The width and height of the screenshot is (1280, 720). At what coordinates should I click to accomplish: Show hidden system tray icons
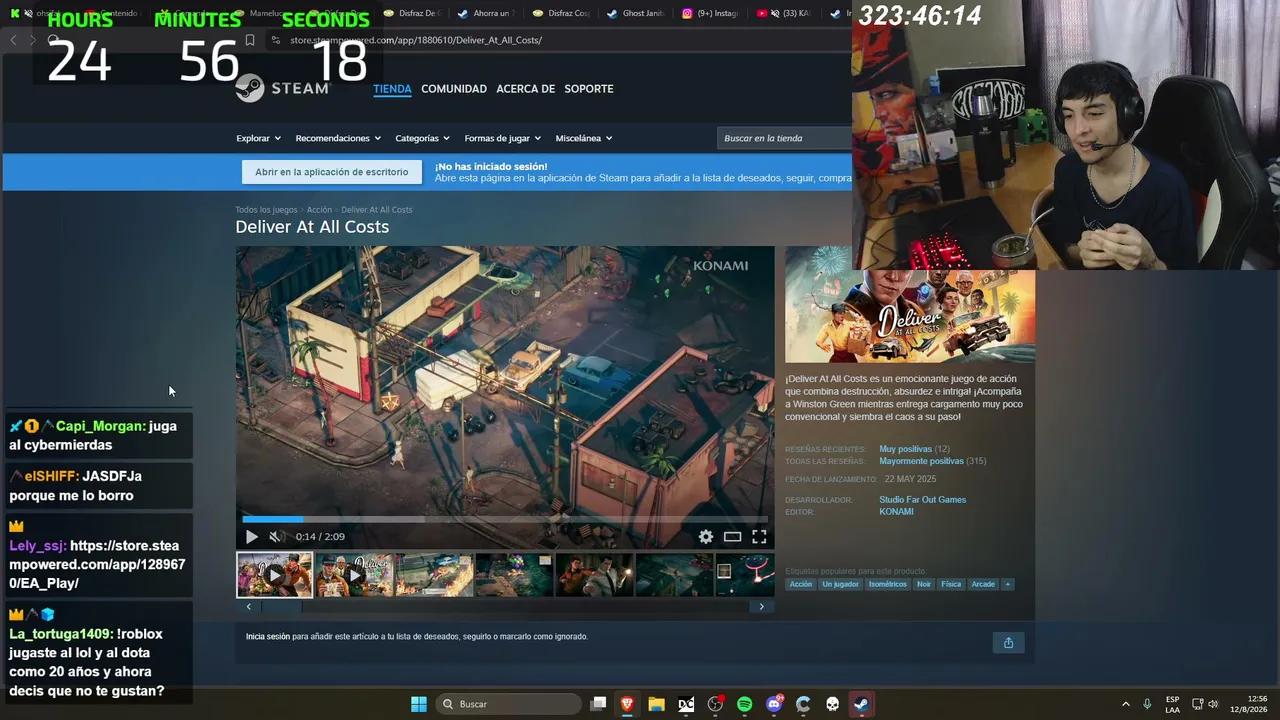pos(1125,704)
